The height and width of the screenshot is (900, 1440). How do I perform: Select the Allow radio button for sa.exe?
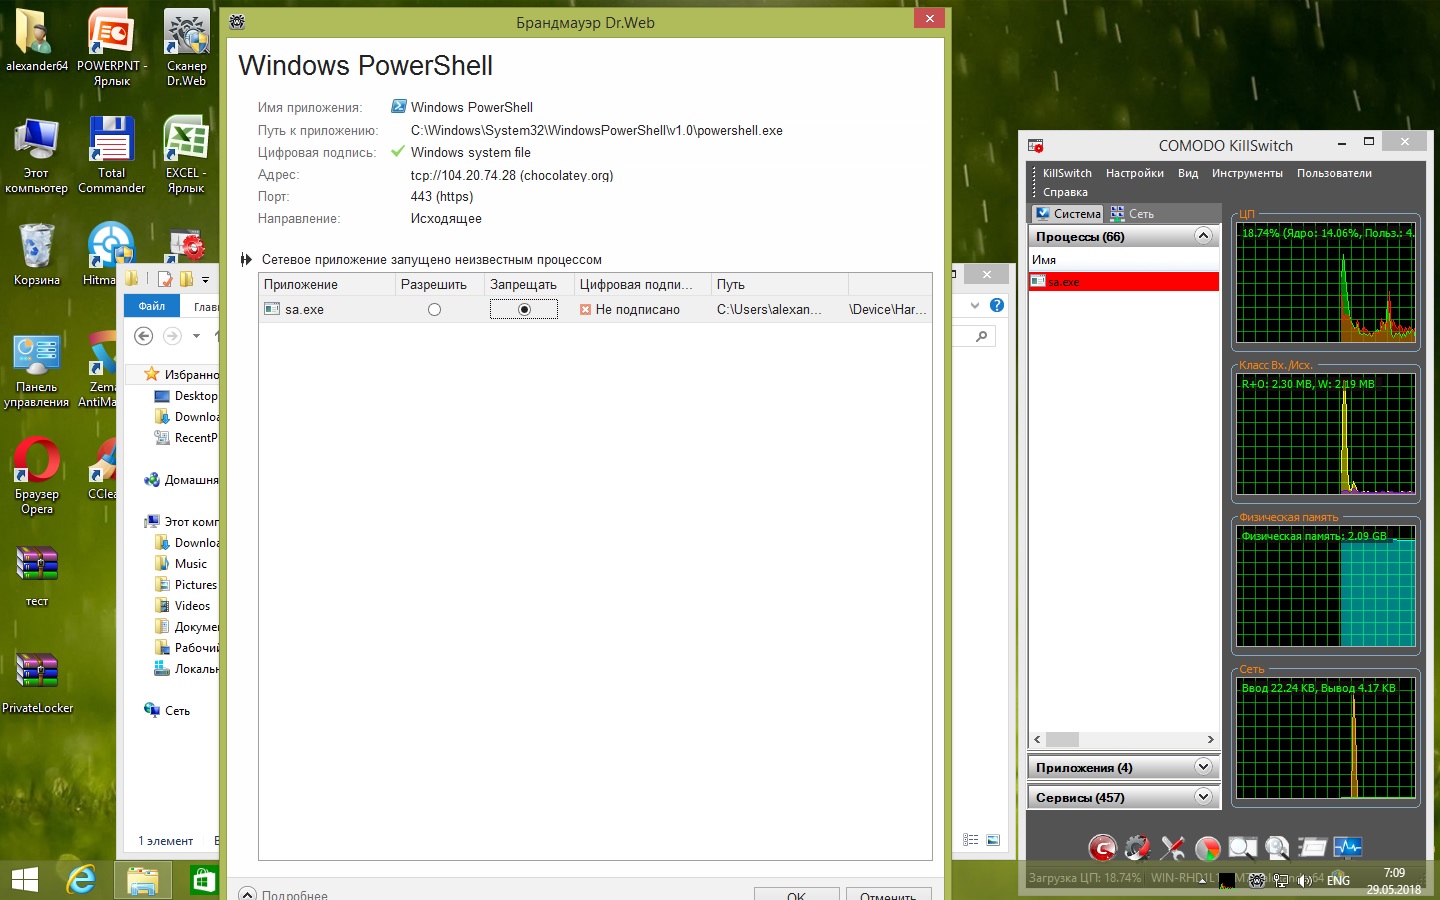tap(434, 310)
